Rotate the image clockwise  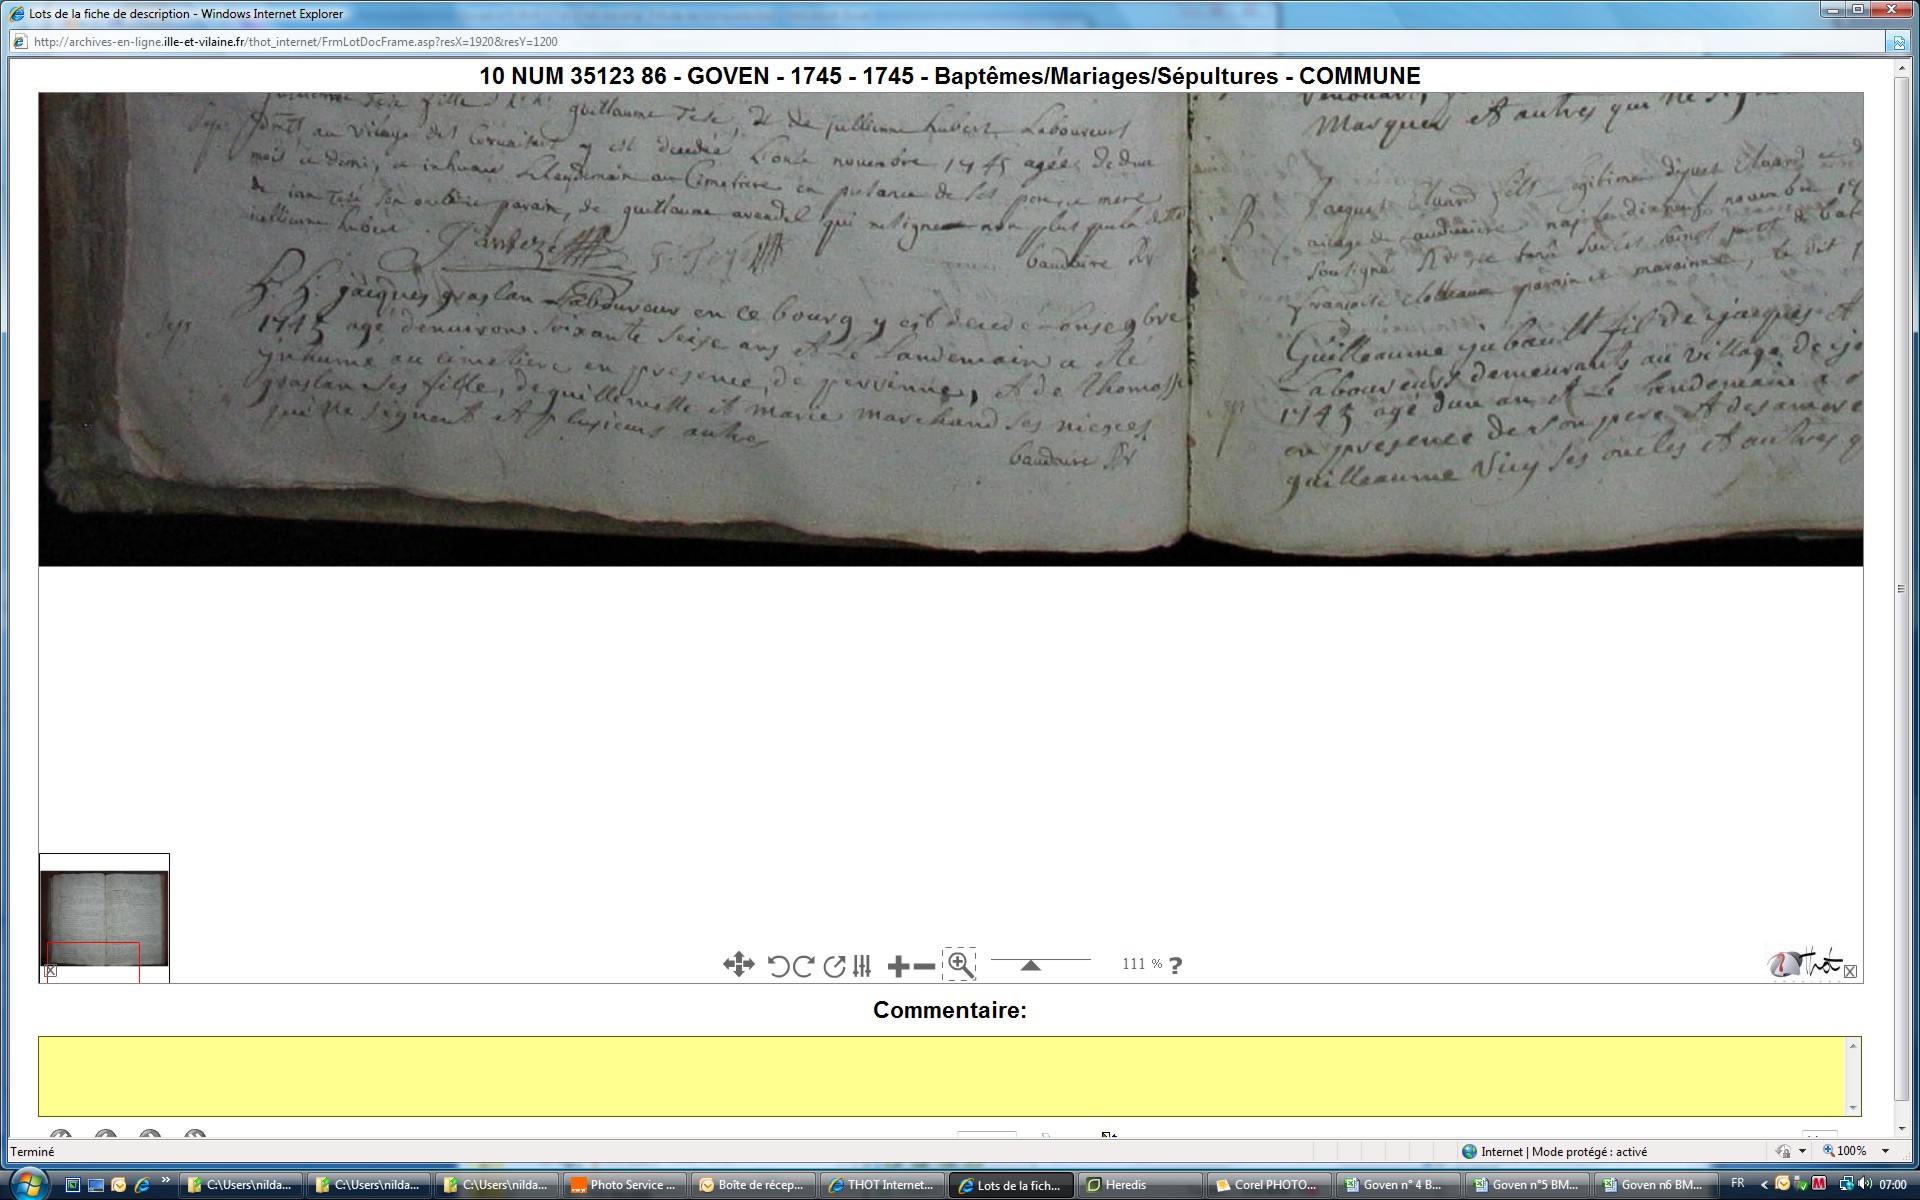(803, 966)
